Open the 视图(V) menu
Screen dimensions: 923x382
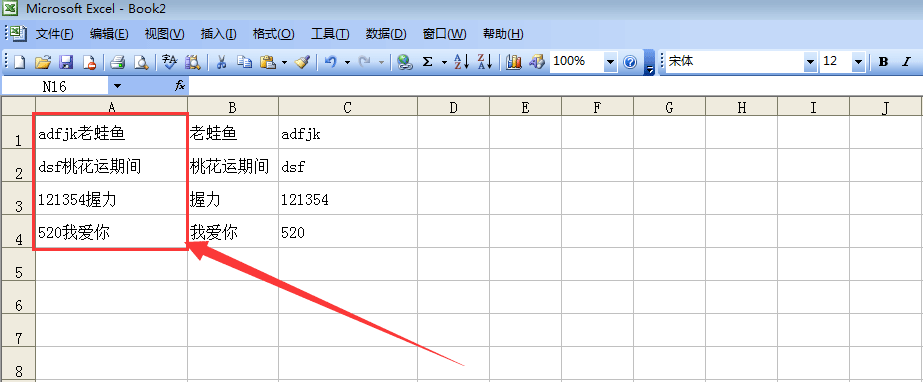pyautogui.click(x=164, y=34)
